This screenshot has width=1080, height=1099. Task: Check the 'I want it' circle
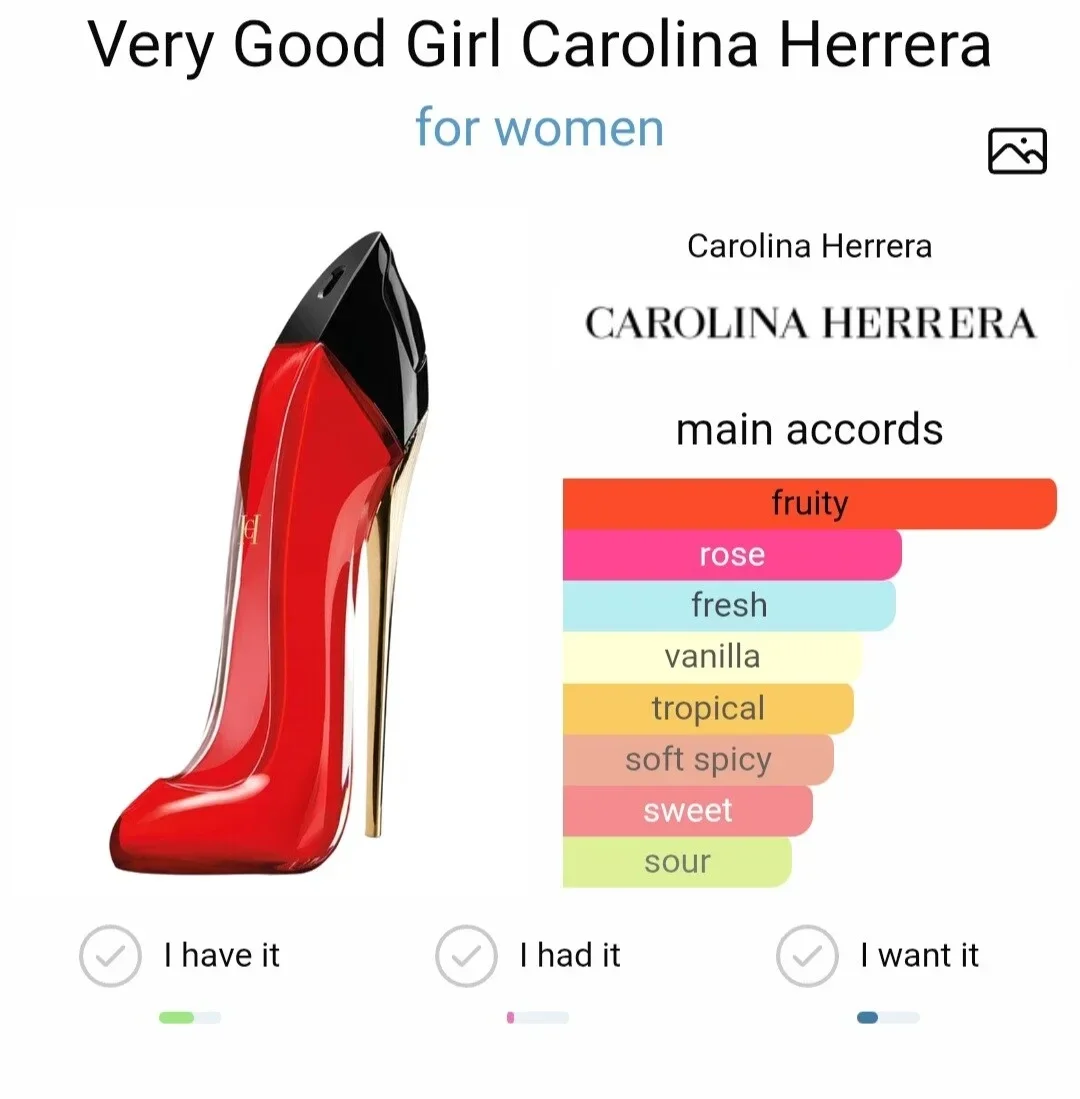807,955
